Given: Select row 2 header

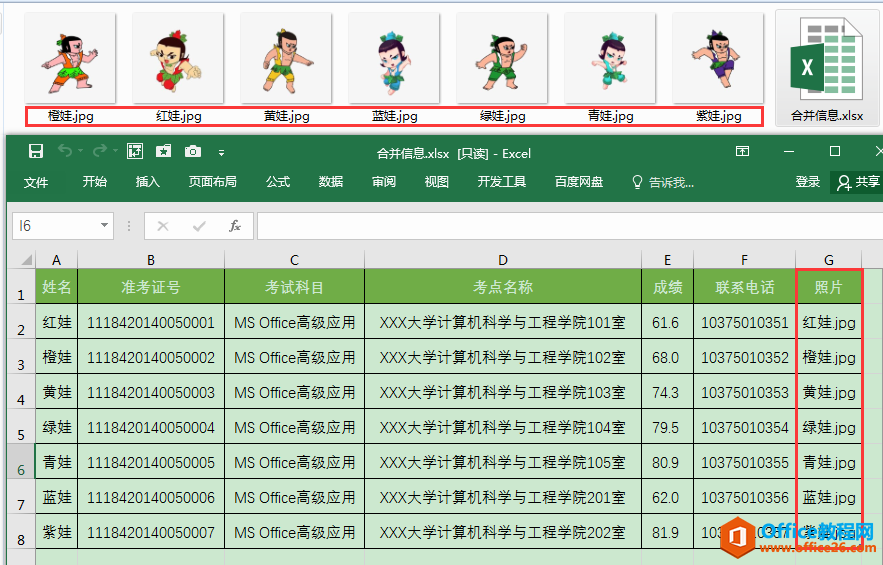Looking at the screenshot, I should pyautogui.click(x=21, y=322).
